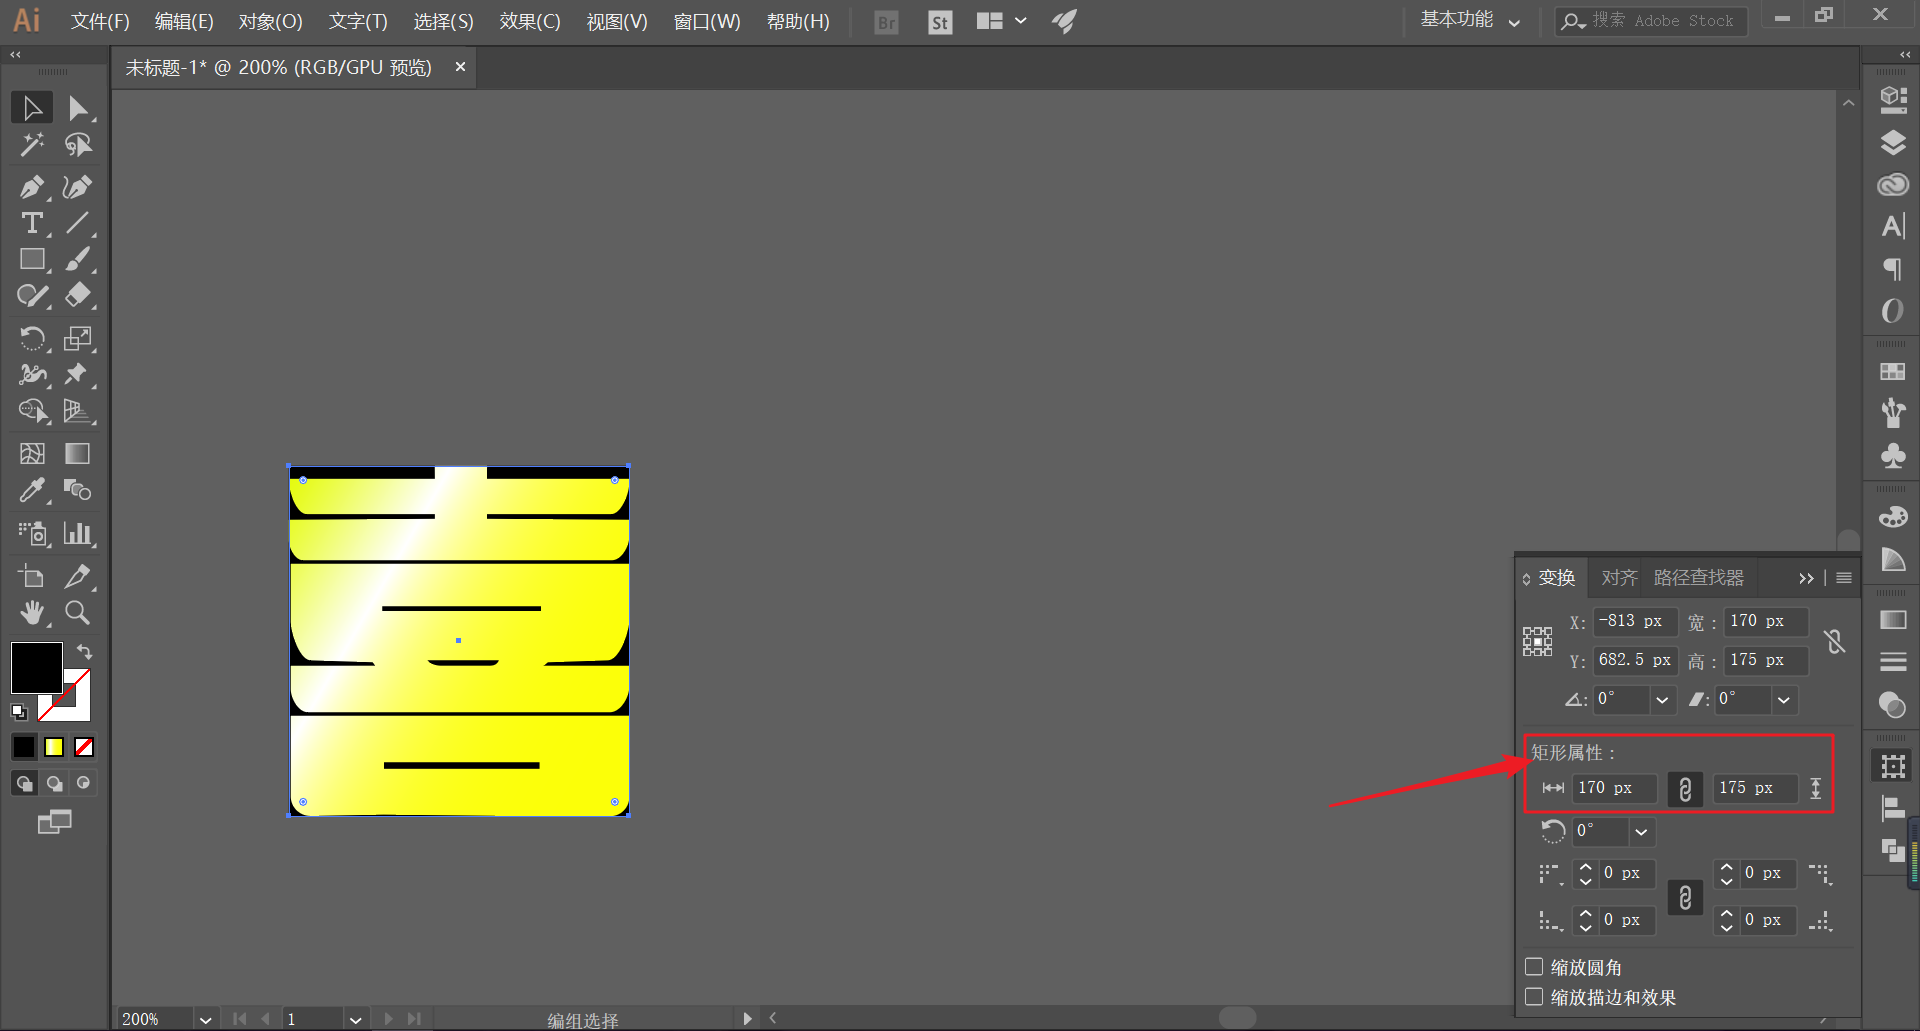Select the Pen tool
The width and height of the screenshot is (1920, 1031).
(x=32, y=187)
